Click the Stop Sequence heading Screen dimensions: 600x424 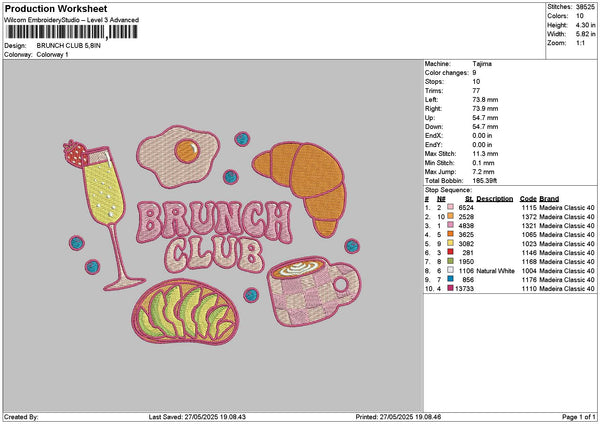(x=448, y=190)
